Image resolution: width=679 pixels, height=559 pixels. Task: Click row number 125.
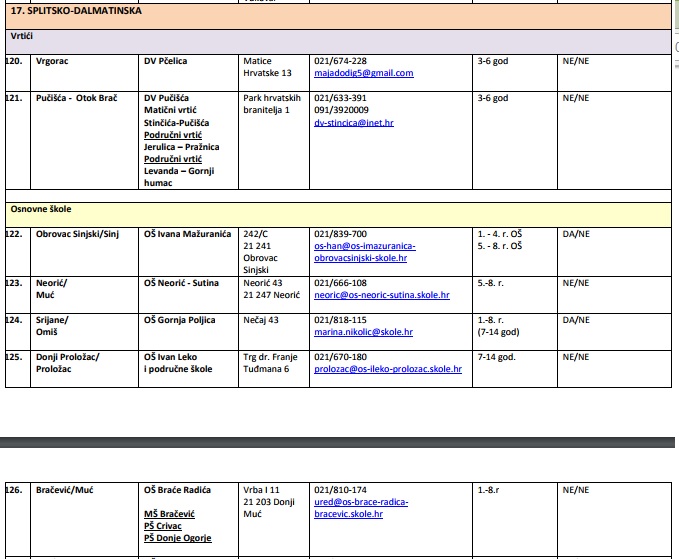pyautogui.click(x=14, y=357)
